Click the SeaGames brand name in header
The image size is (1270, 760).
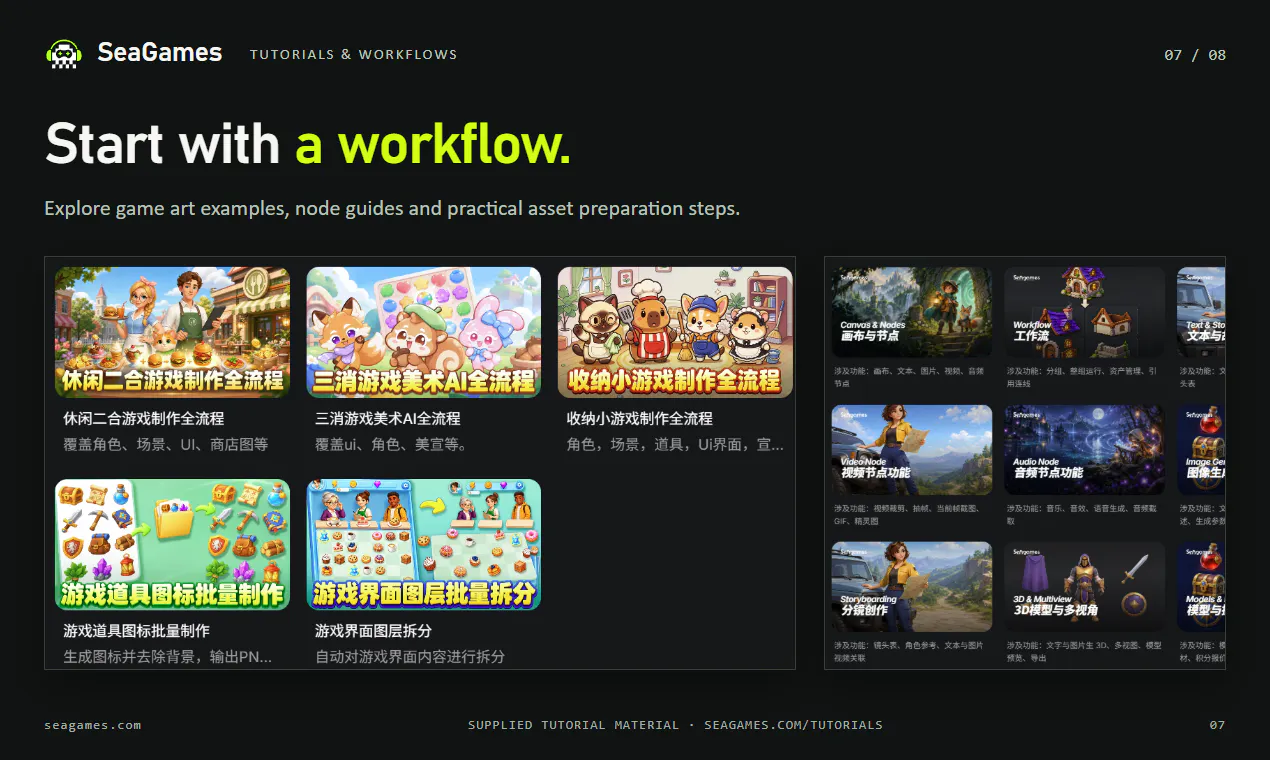(x=160, y=53)
